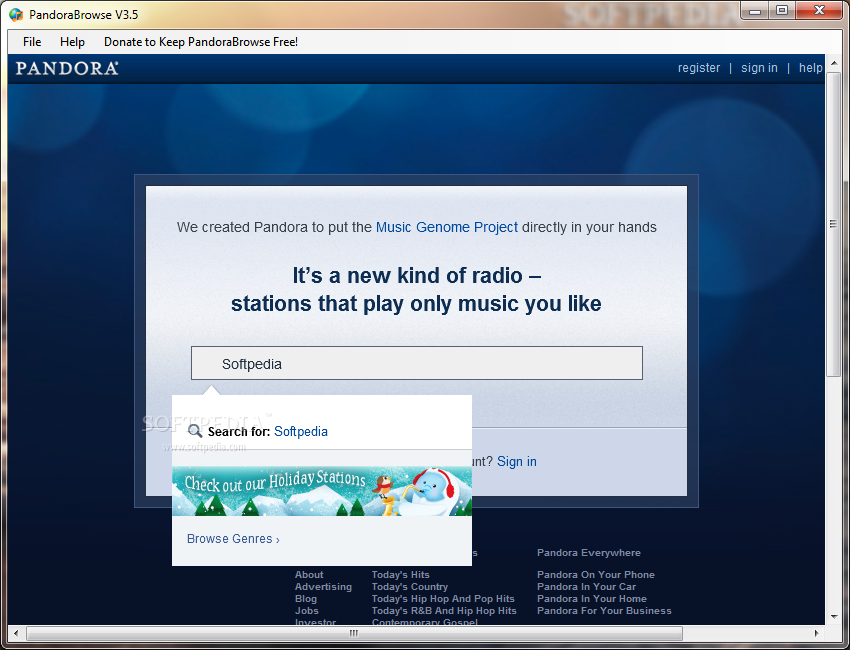
Task: Open Today's R&B And Hip Hop Hits
Action: [x=444, y=610]
